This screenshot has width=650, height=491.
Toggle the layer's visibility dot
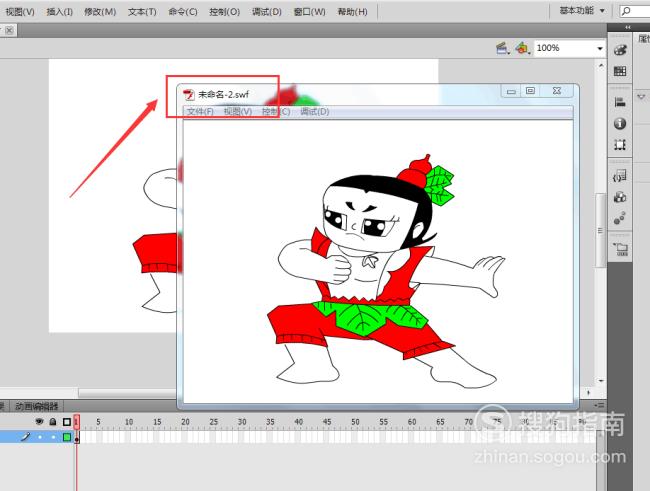[x=40, y=437]
